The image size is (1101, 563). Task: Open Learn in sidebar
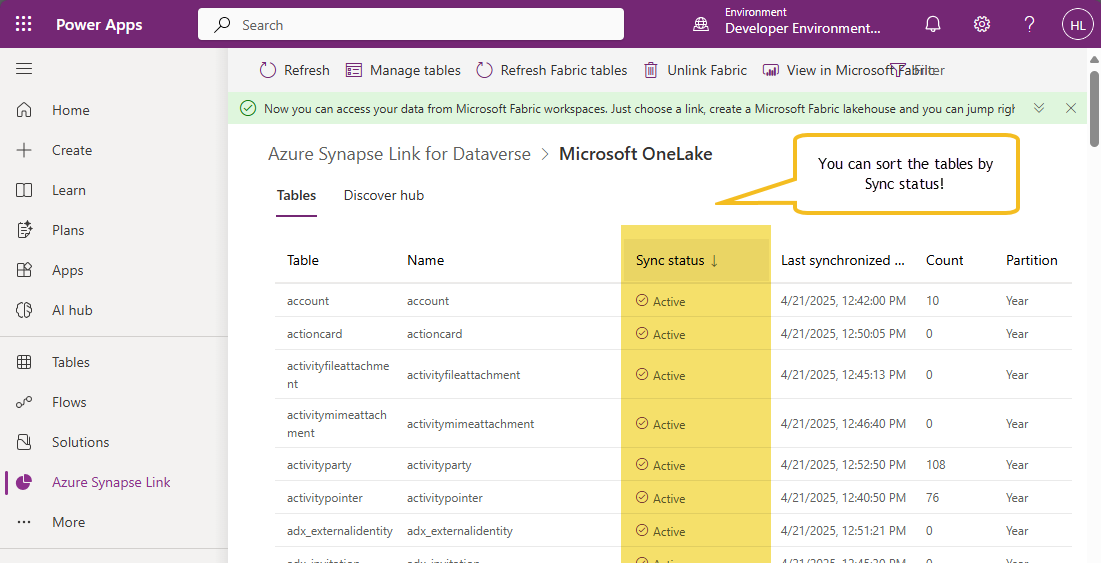pos(69,190)
